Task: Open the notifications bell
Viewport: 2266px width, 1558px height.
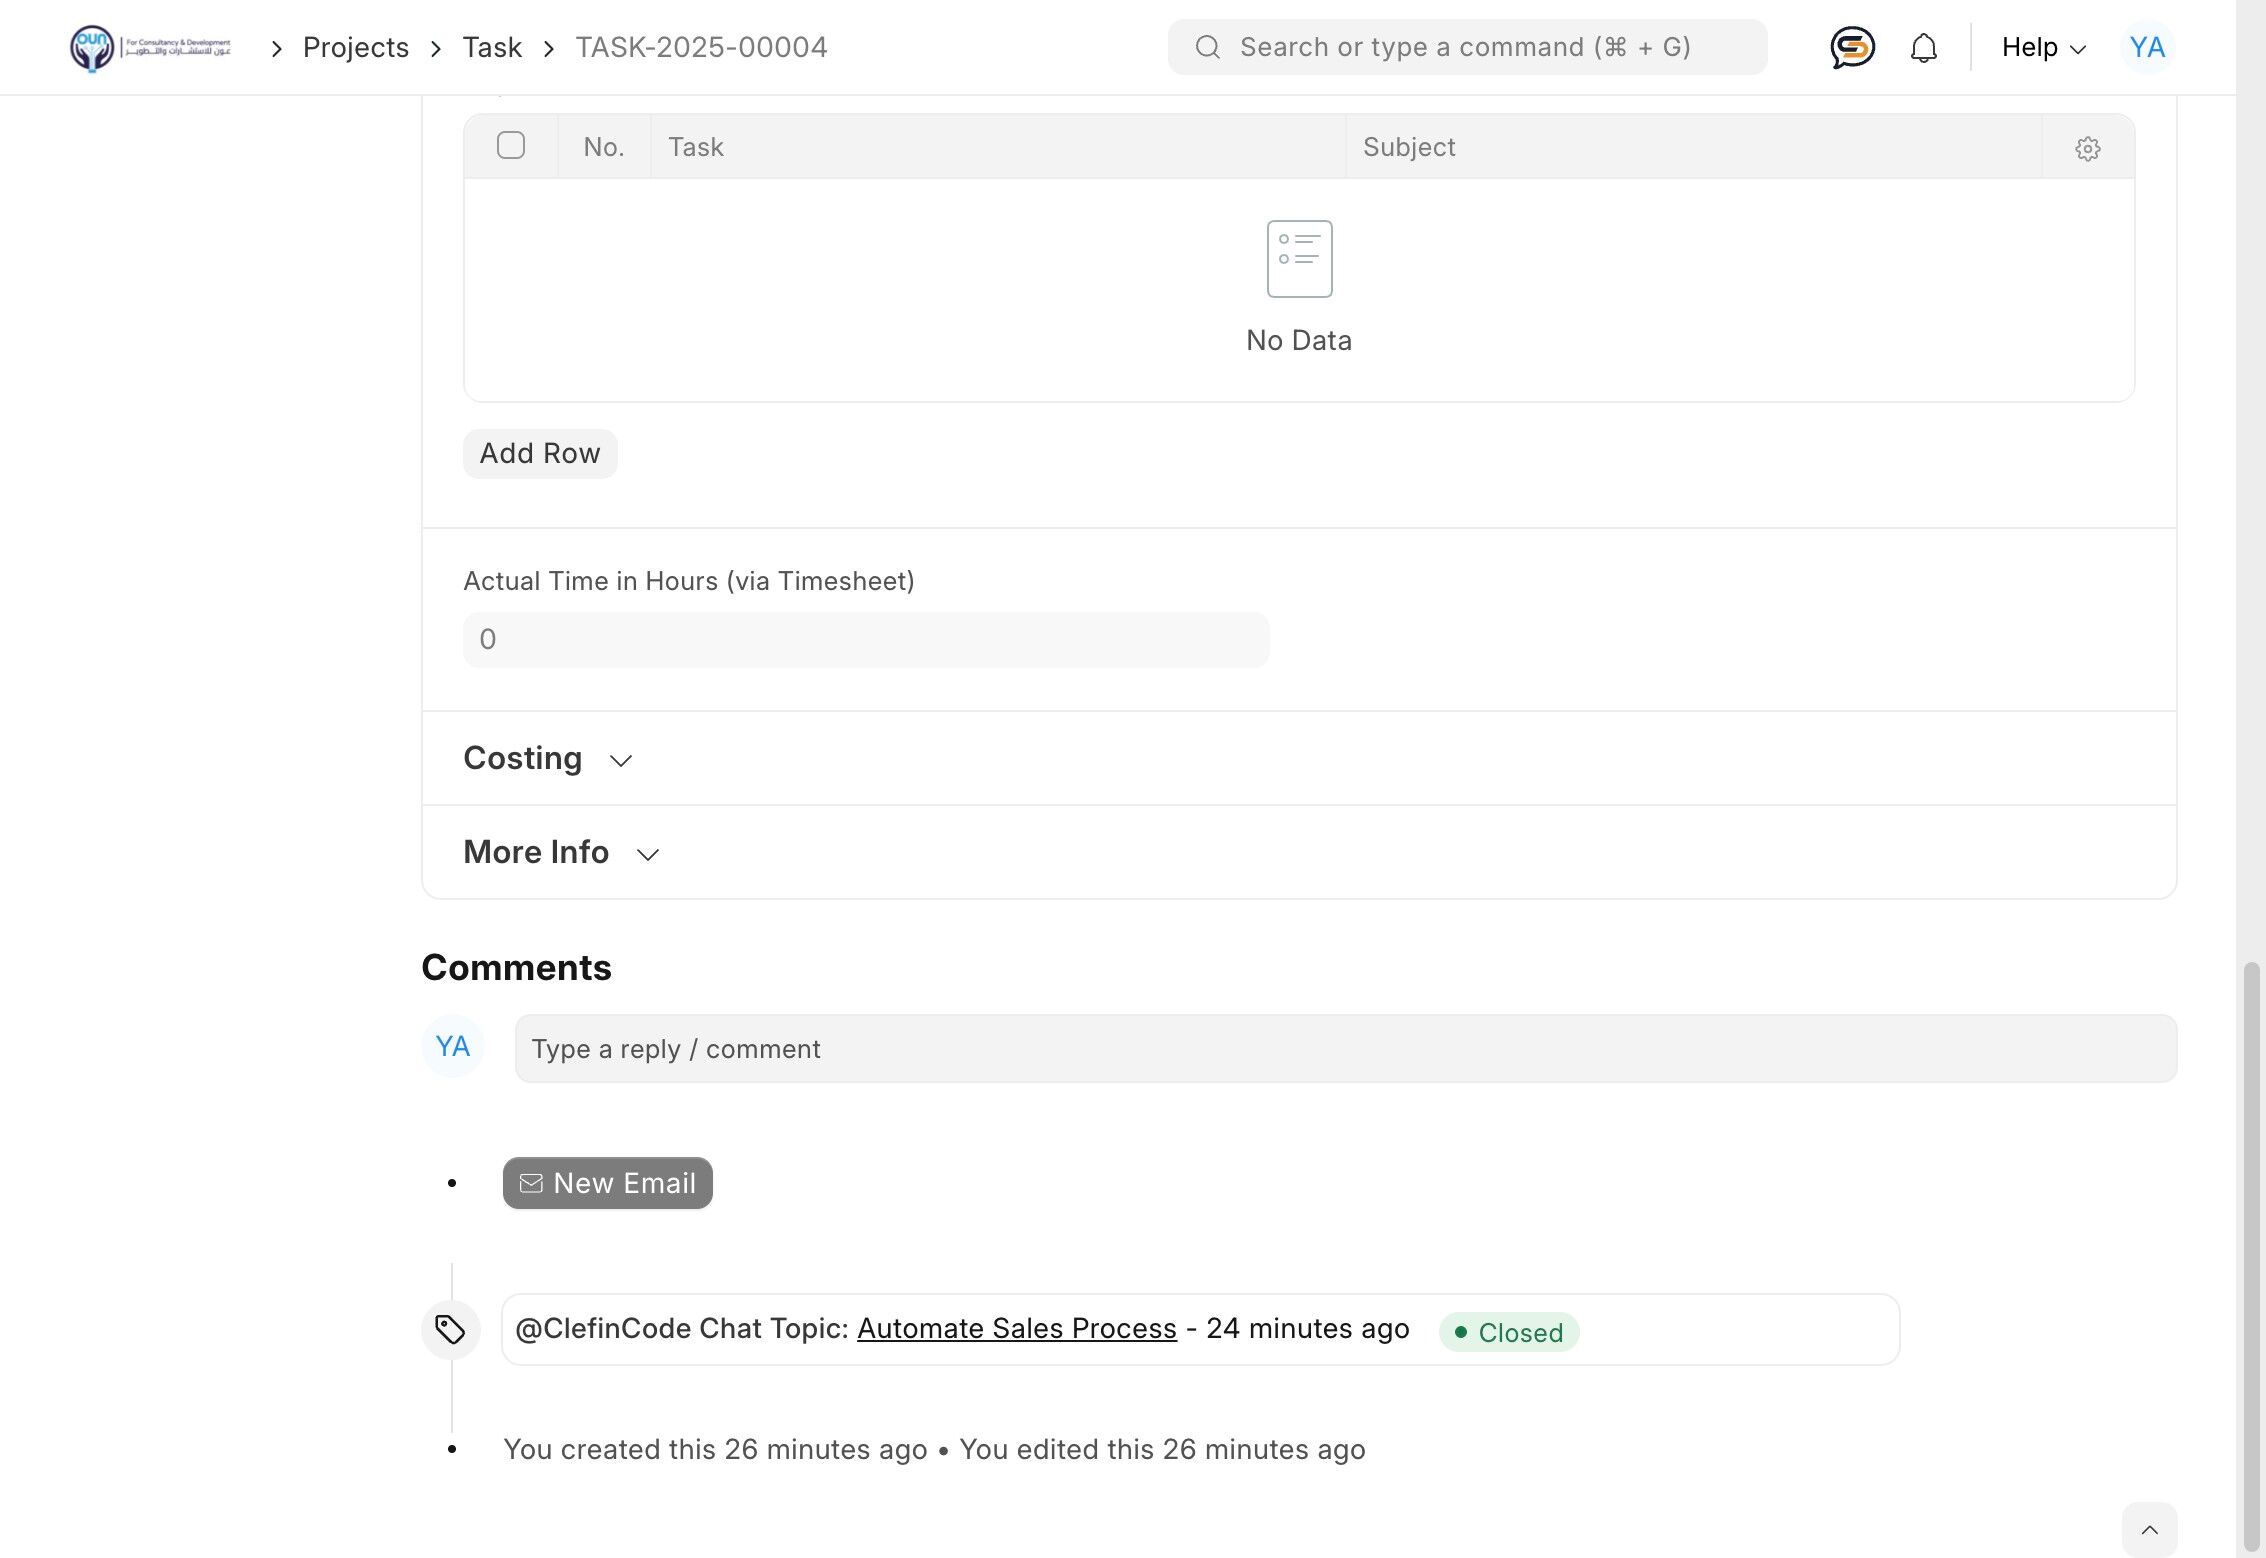Action: tap(1923, 47)
